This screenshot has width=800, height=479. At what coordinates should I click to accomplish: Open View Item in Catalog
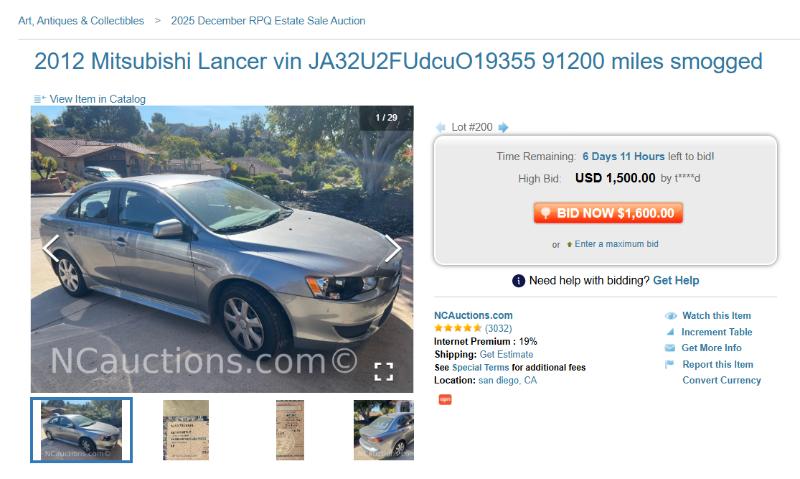[x=97, y=99]
